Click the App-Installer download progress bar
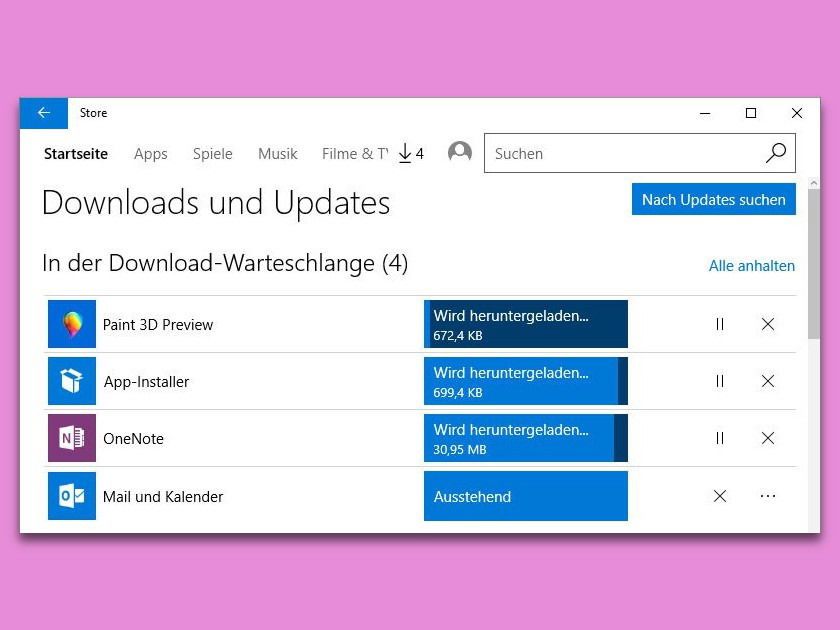Viewport: 840px width, 630px height. tap(526, 381)
